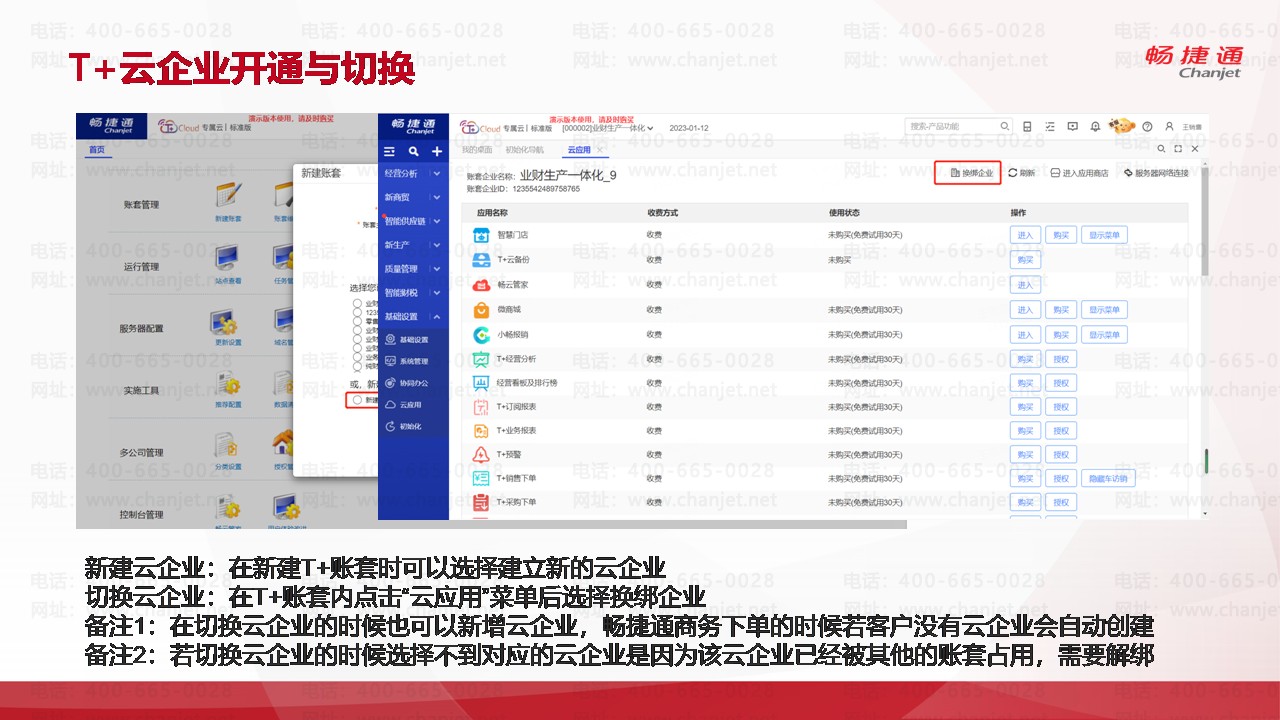Click the T+订阅报表 app icon
Image resolution: width=1280 pixels, height=720 pixels.
tap(480, 406)
